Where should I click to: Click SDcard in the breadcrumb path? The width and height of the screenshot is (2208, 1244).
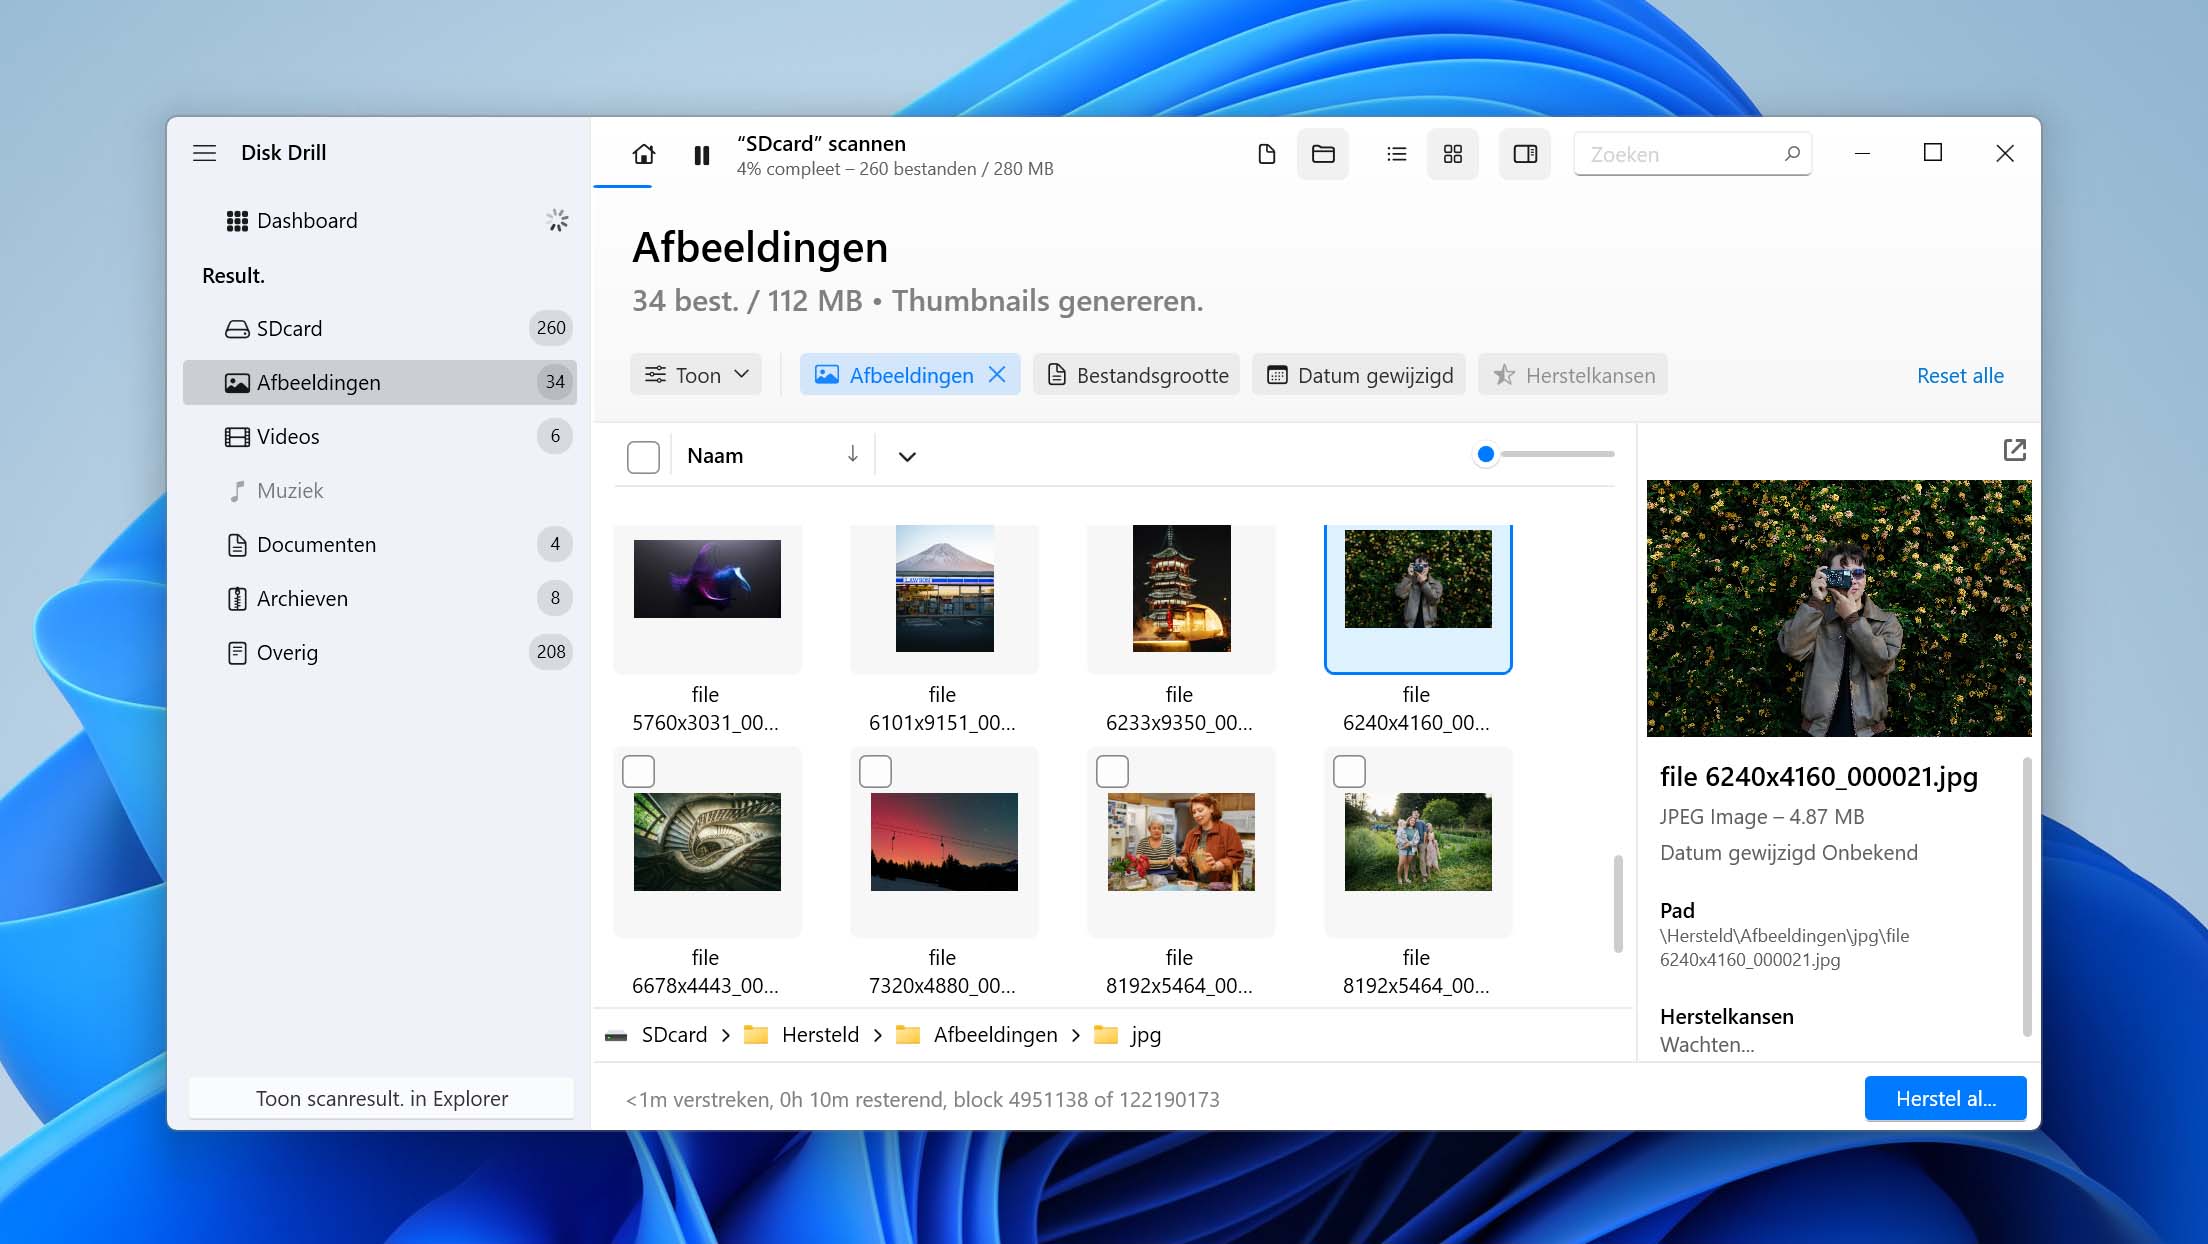pos(673,1035)
